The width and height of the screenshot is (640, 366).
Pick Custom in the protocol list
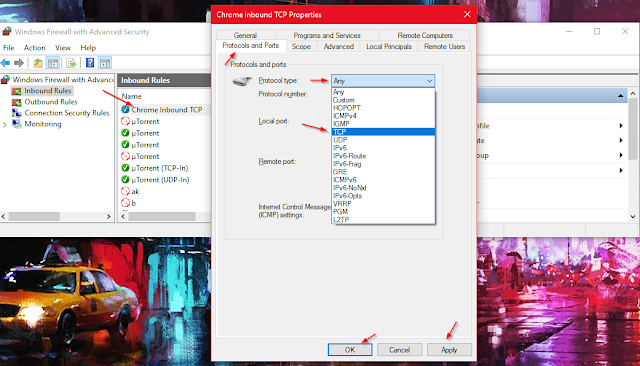[383, 100]
